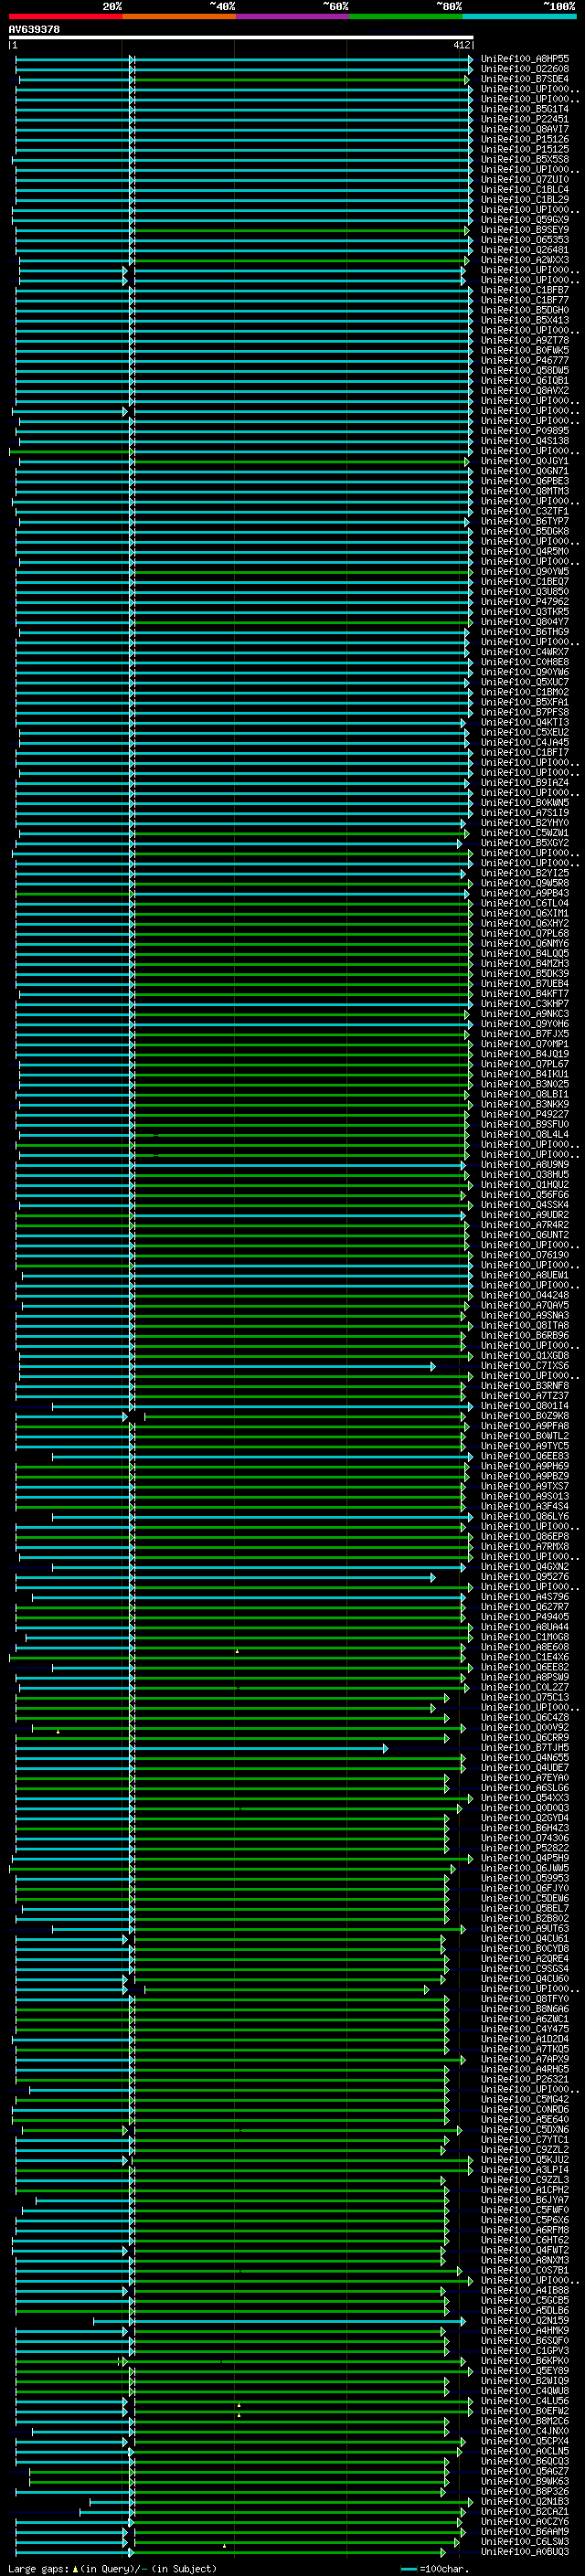Click the UniRef100_Q8AVI7 label
The image size is (585, 2576).
525,129
